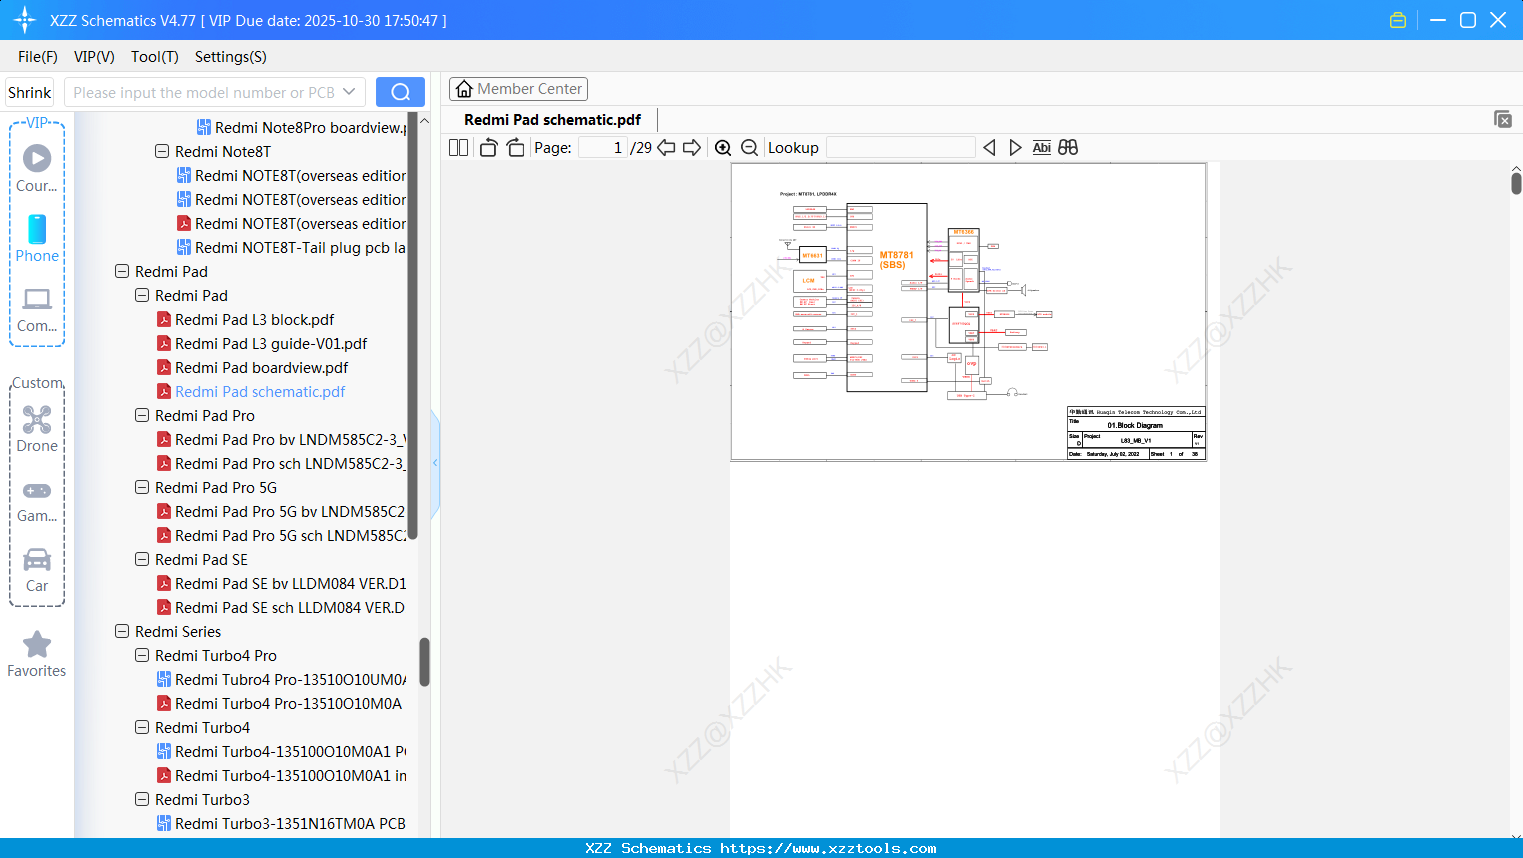Screen dimensions: 1523x858
Task: Zoom in on the PDF page
Action: (x=723, y=147)
